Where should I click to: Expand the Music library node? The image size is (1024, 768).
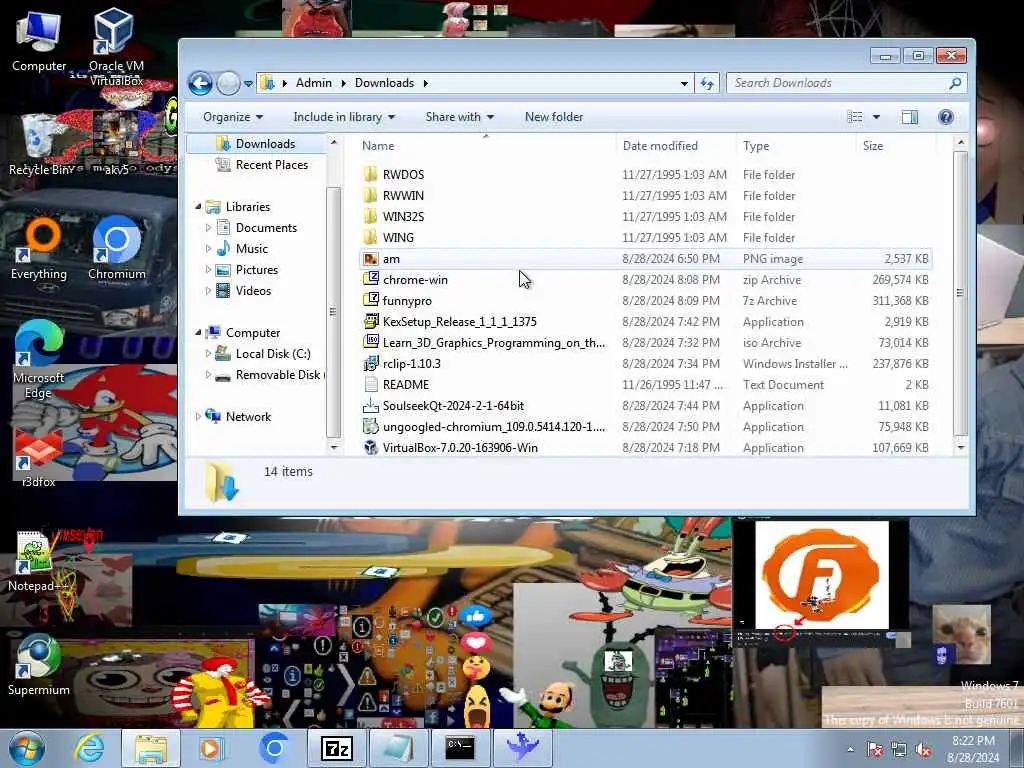[x=208, y=249]
